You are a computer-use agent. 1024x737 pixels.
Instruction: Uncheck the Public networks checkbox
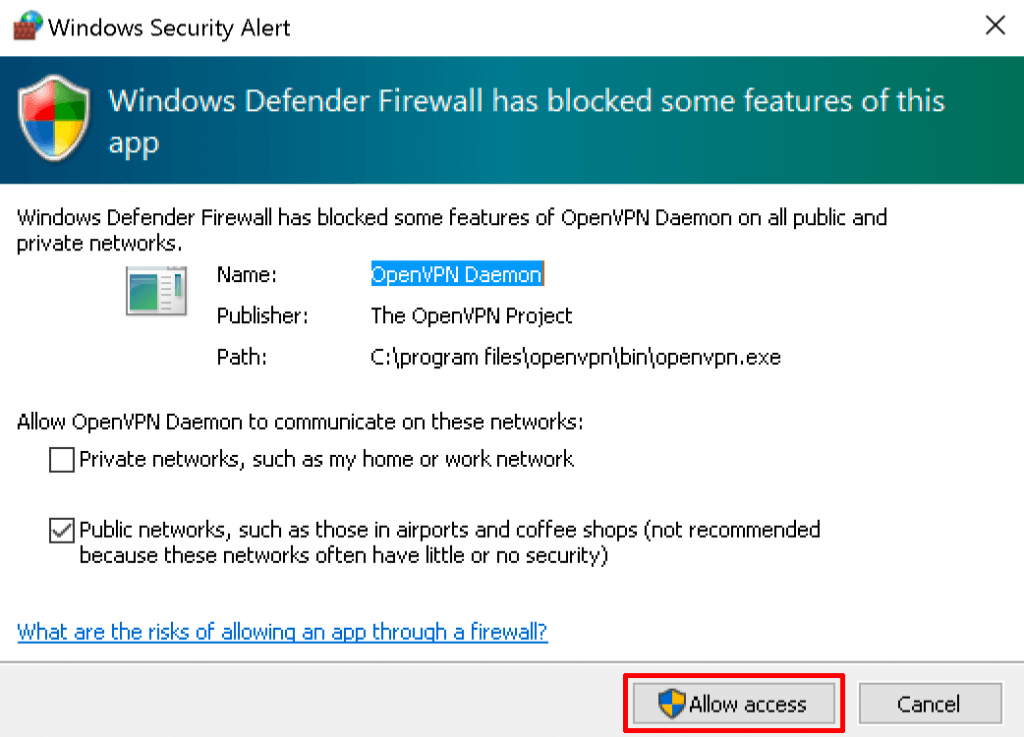[x=61, y=530]
